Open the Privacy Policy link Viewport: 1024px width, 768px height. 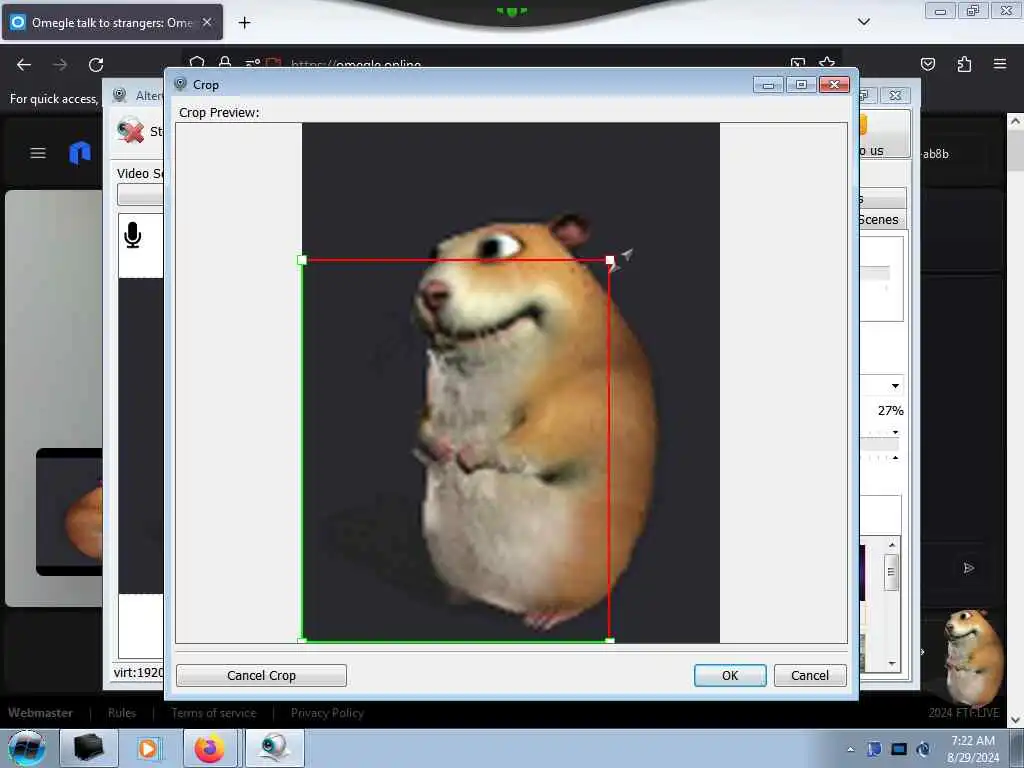pos(327,713)
